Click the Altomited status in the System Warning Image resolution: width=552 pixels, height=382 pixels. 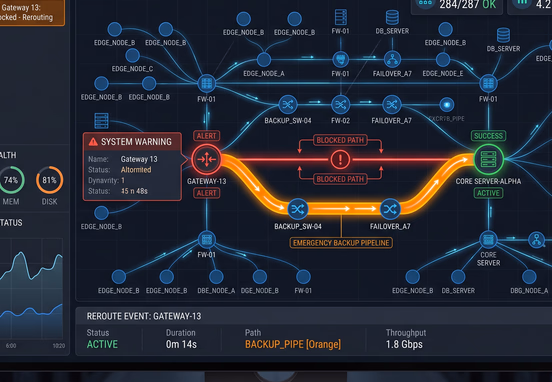(x=136, y=170)
